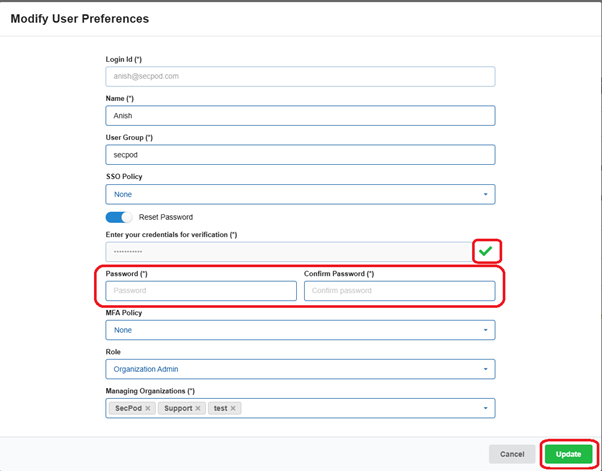Image resolution: width=602 pixels, height=471 pixels.
Task: Focus the Login Id field
Action: click(300, 76)
